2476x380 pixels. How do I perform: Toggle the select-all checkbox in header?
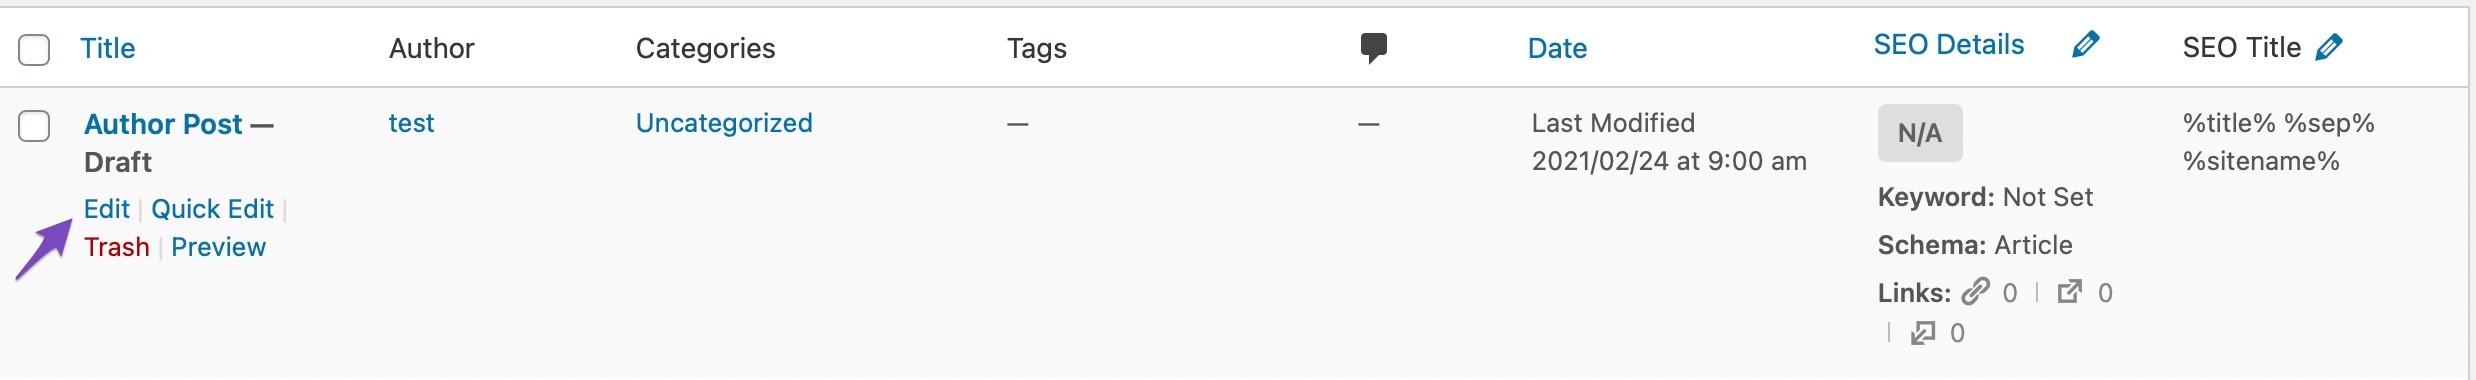click(x=34, y=49)
